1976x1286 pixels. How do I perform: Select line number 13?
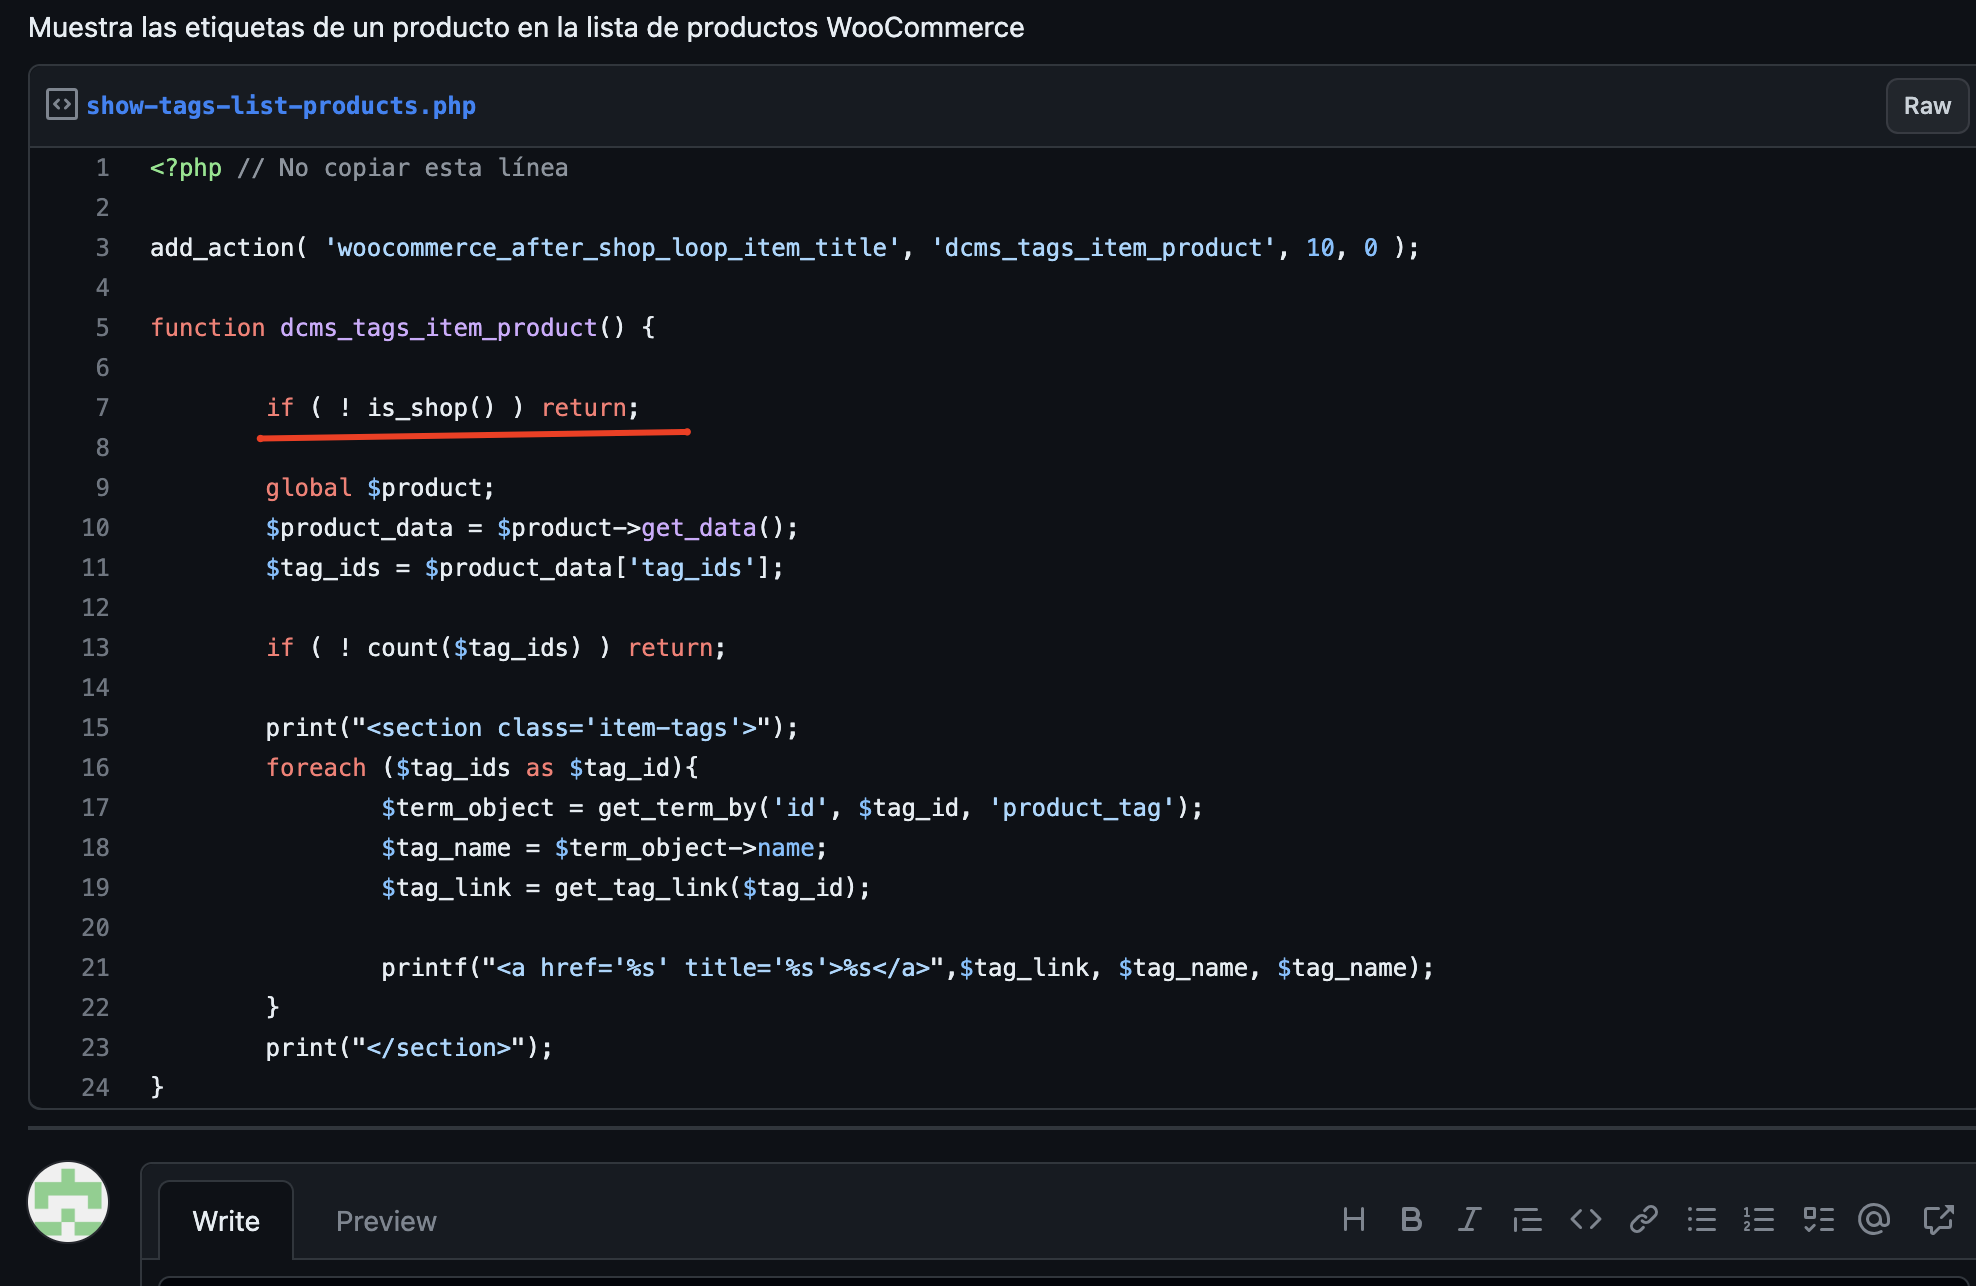[x=95, y=648]
